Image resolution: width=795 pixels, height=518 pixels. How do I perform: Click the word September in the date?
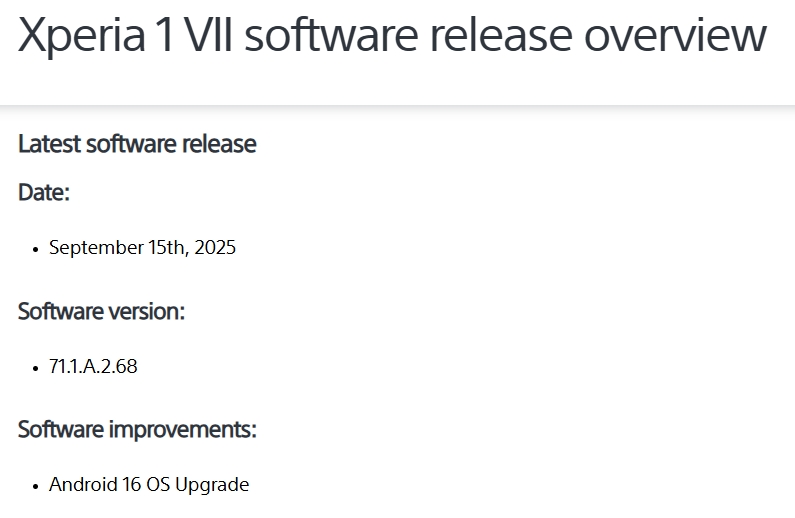[96, 248]
